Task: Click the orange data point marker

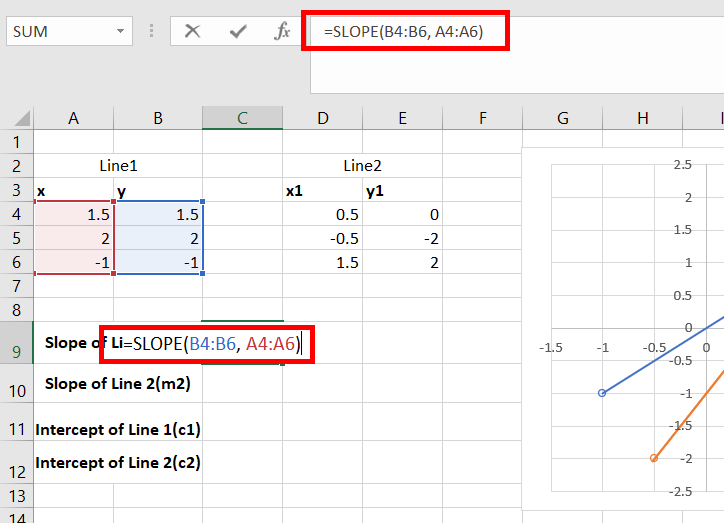Action: (x=654, y=458)
